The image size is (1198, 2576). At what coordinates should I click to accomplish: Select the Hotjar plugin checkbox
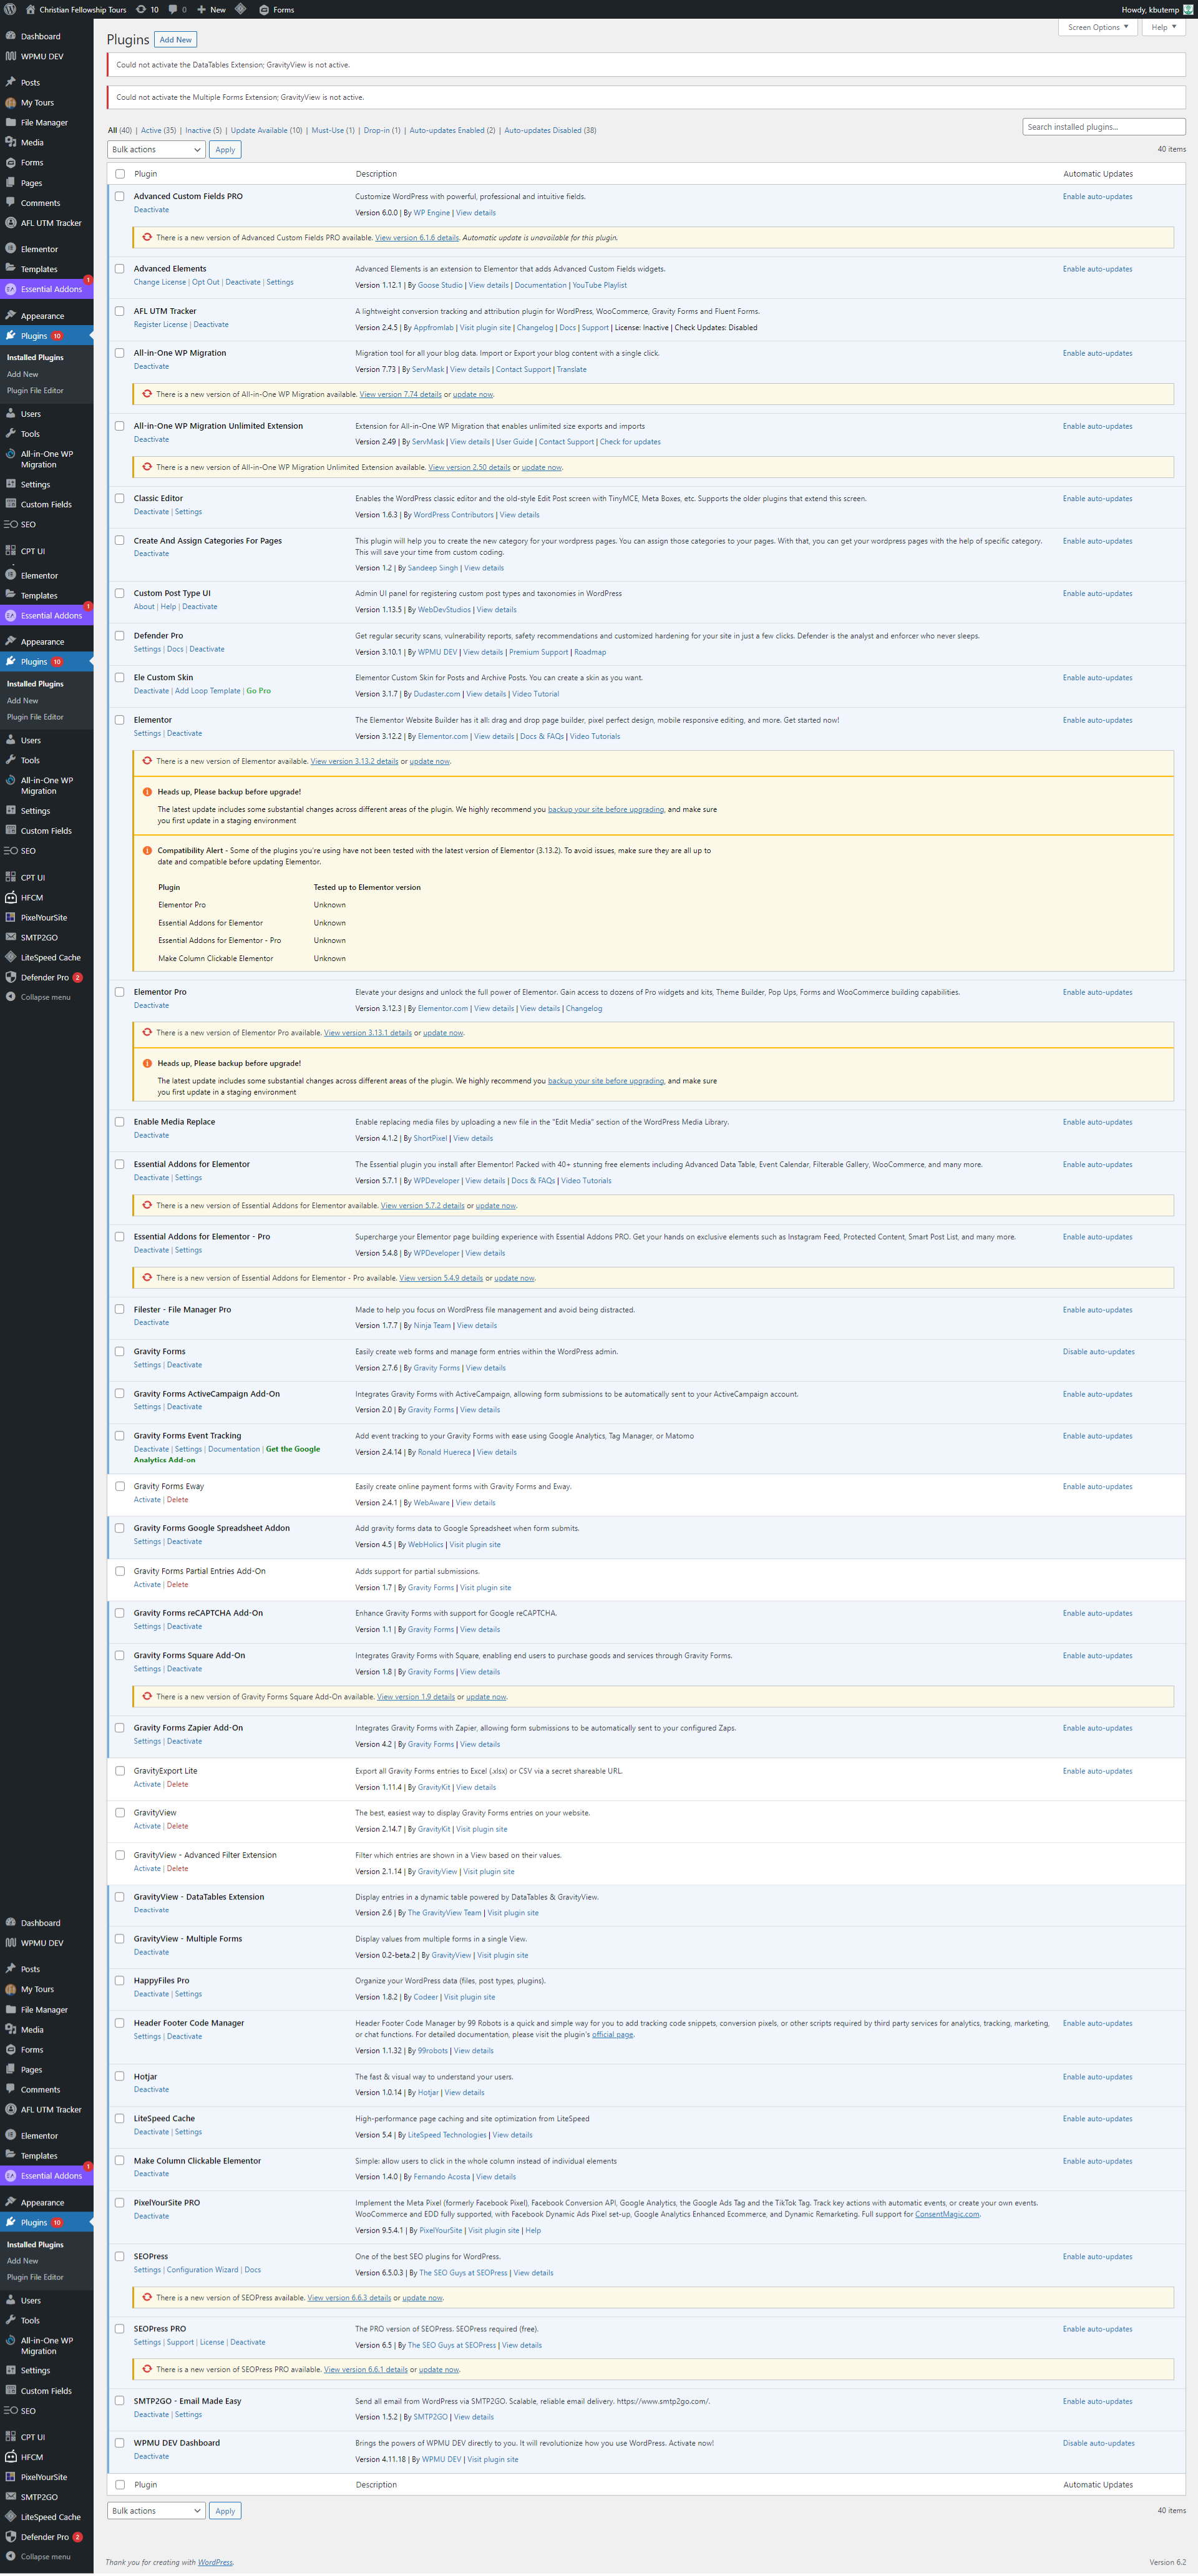tap(120, 2076)
